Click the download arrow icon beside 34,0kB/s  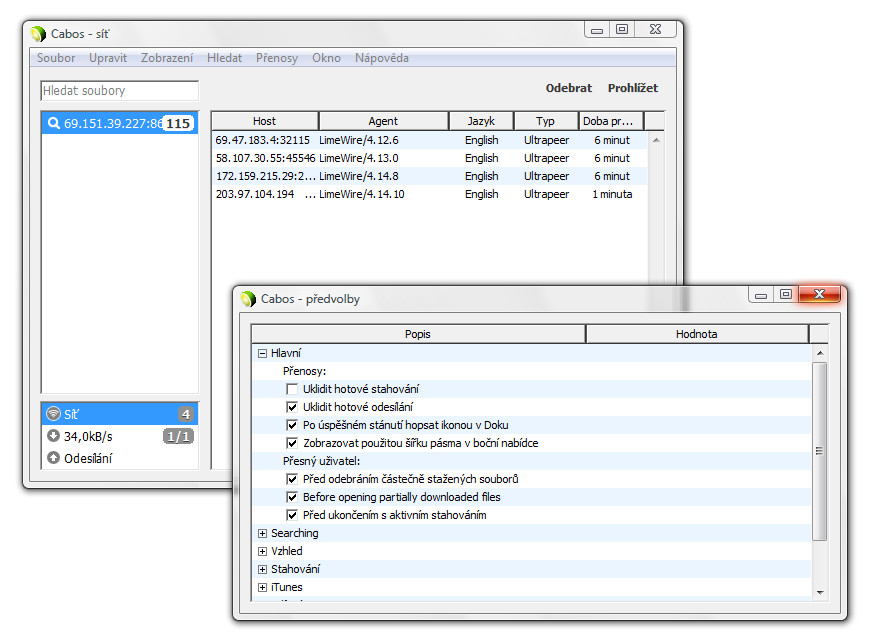click(53, 436)
